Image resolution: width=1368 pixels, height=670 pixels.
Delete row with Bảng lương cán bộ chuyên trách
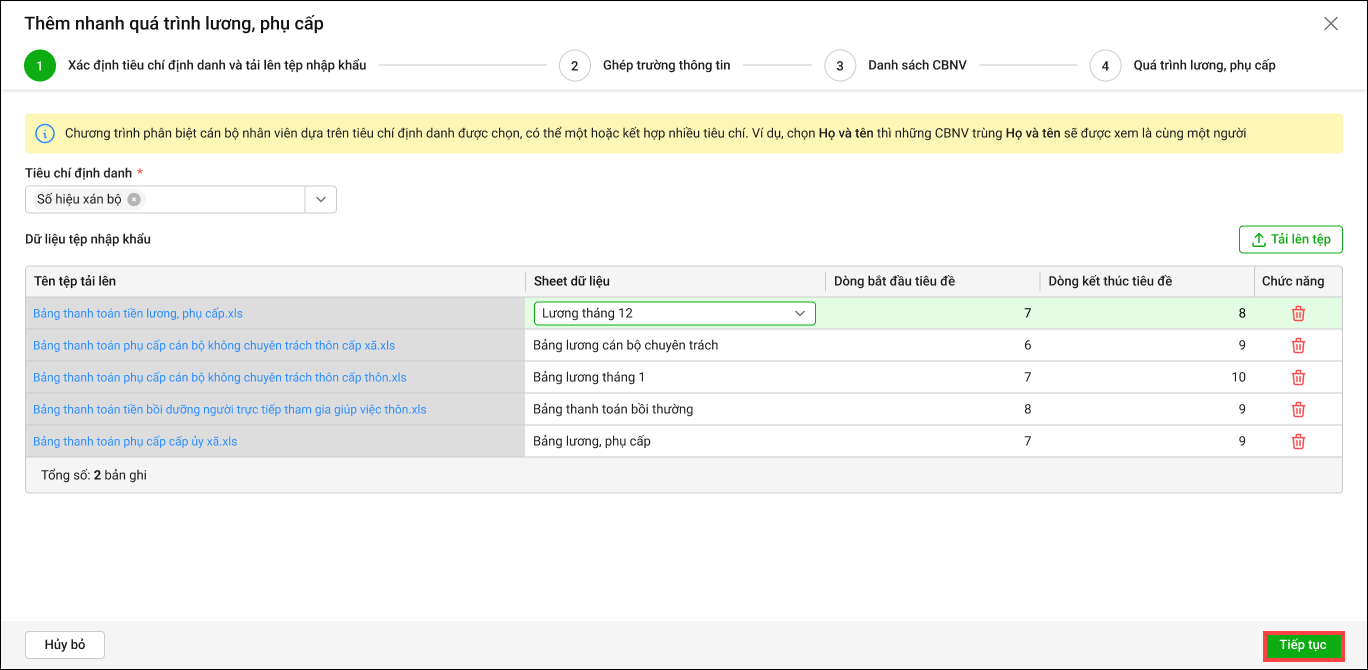(x=1298, y=345)
